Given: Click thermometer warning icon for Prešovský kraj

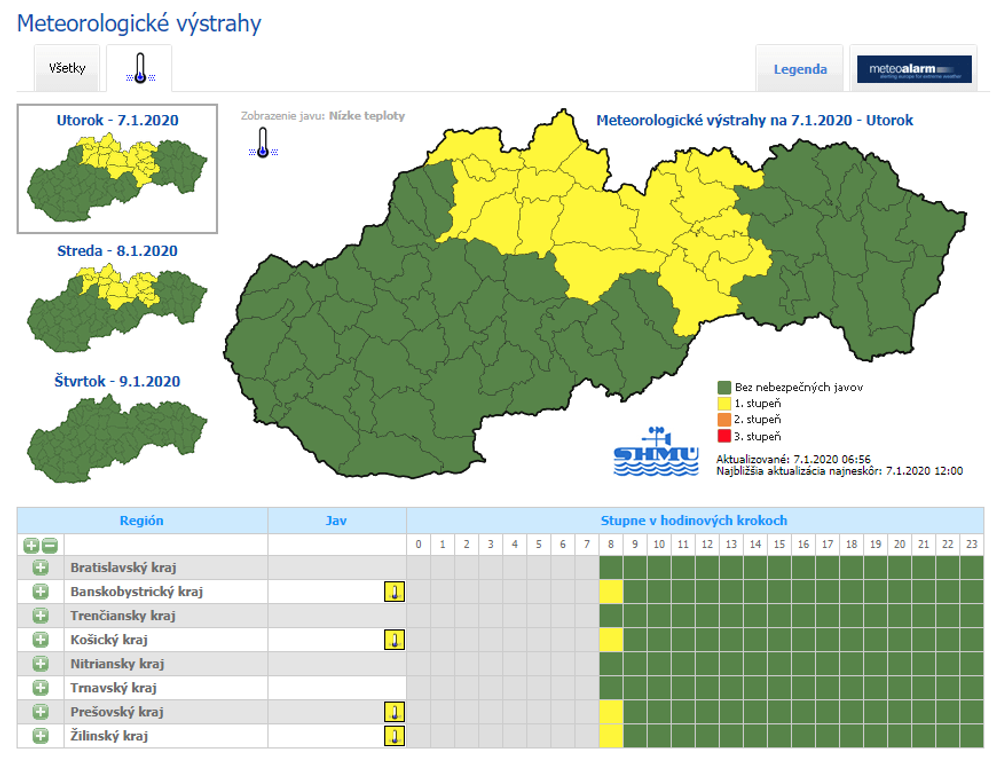Looking at the screenshot, I should coord(395,712).
